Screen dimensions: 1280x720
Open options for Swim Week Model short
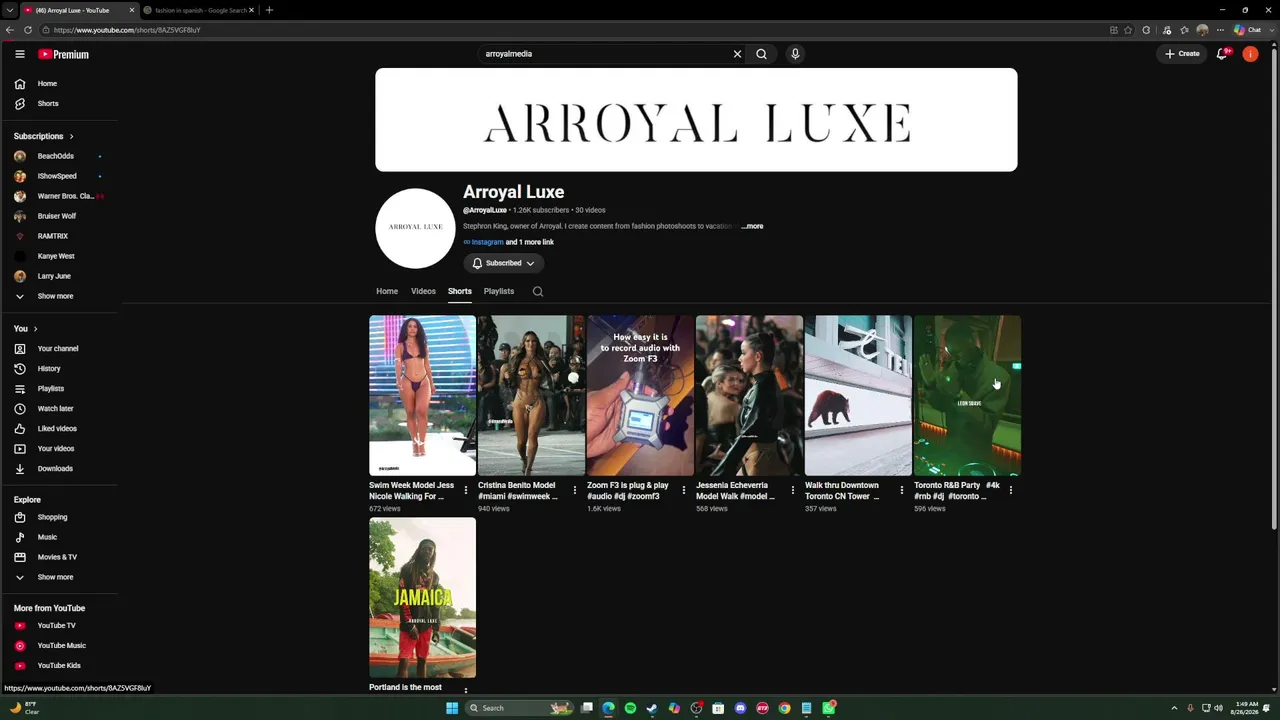pos(465,490)
